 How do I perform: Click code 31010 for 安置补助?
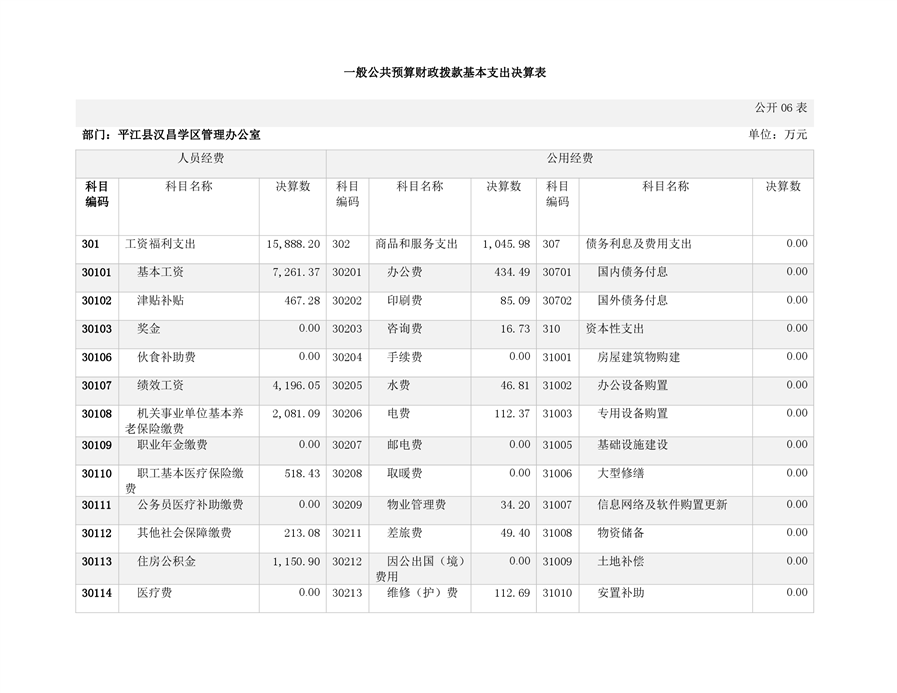[x=557, y=594]
